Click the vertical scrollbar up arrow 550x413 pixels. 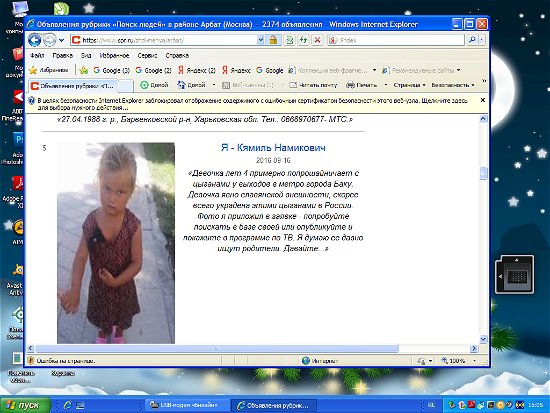pyautogui.click(x=483, y=119)
